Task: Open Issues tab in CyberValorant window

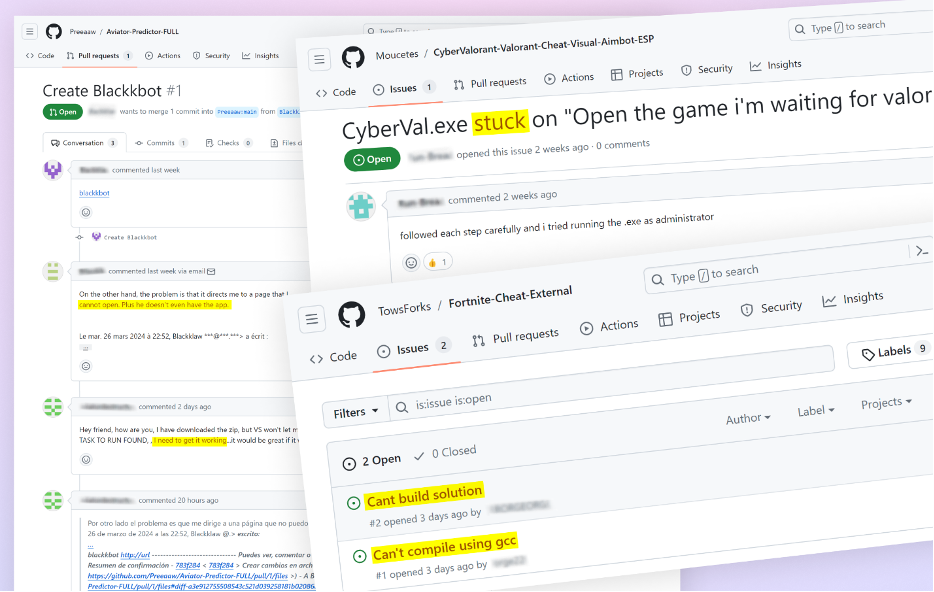Action: point(404,89)
